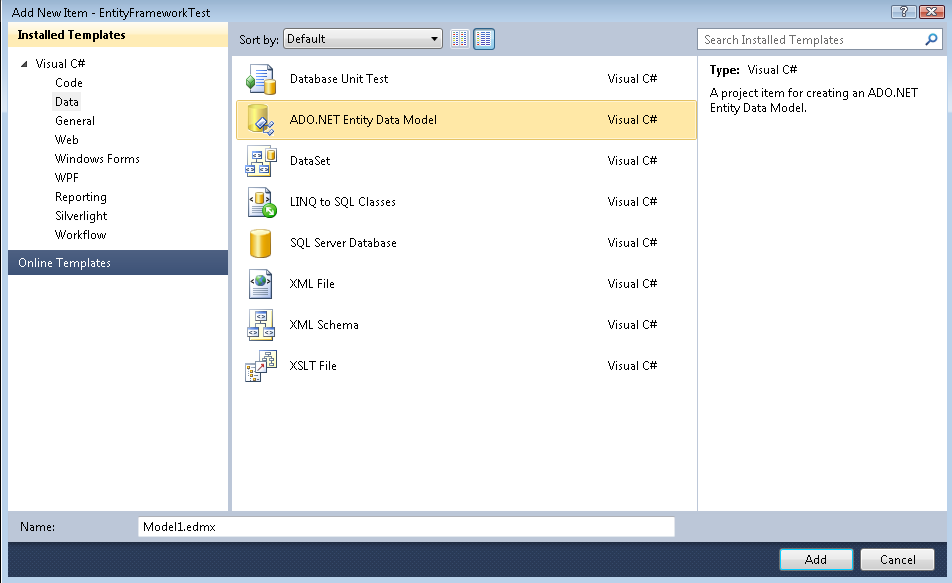The image size is (952, 583).
Task: Click the ADO.NET Entity Data Model icon
Action: pos(260,120)
